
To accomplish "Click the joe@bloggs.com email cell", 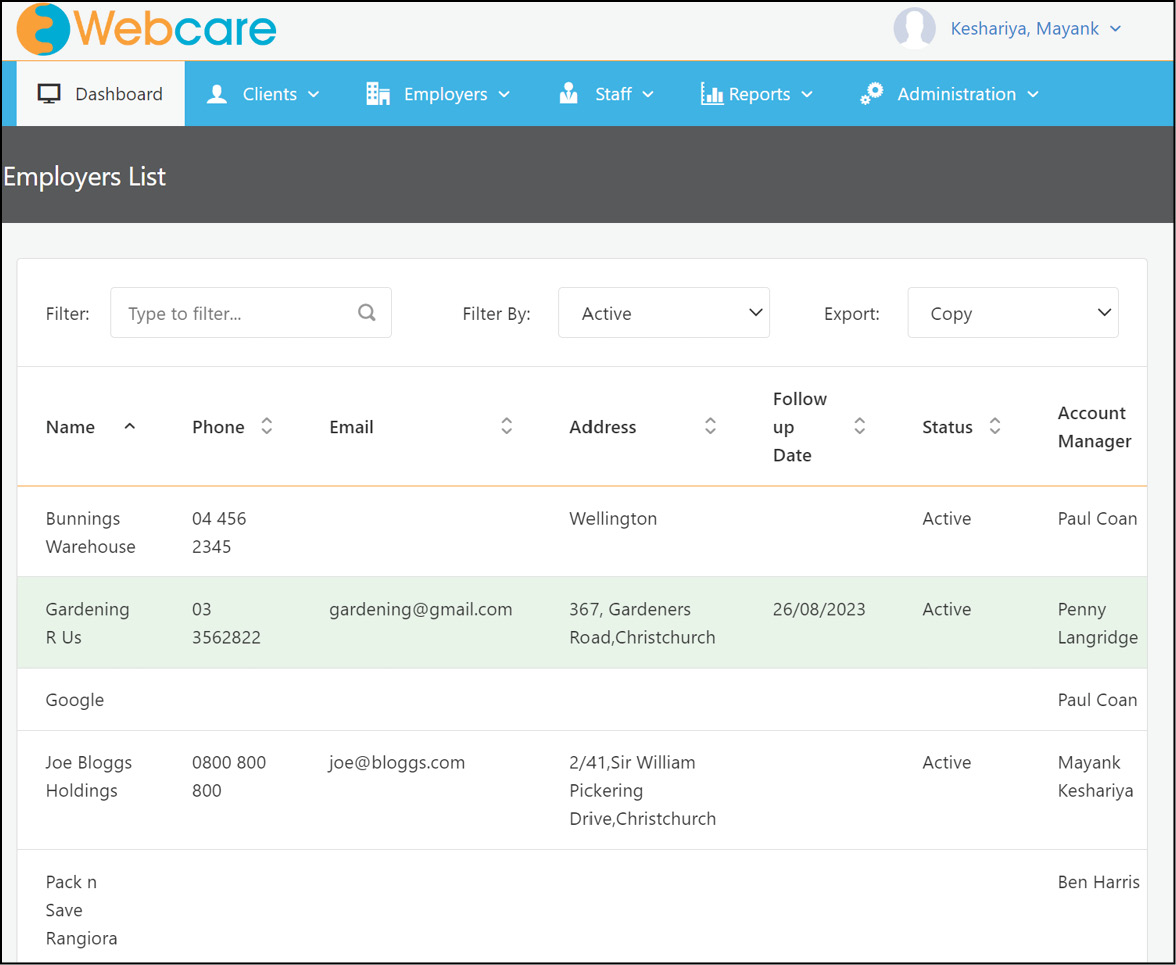I will click(x=397, y=763).
